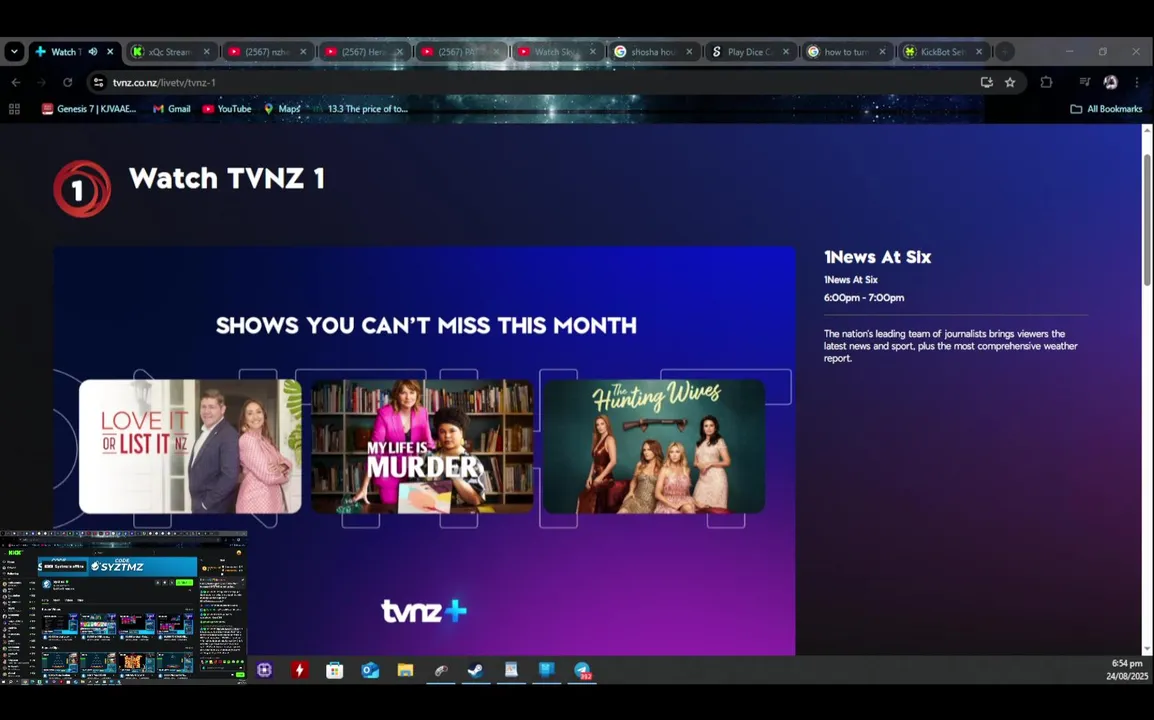The width and height of the screenshot is (1154, 720).
Task: Open the Chrome profile avatar
Action: [1111, 82]
